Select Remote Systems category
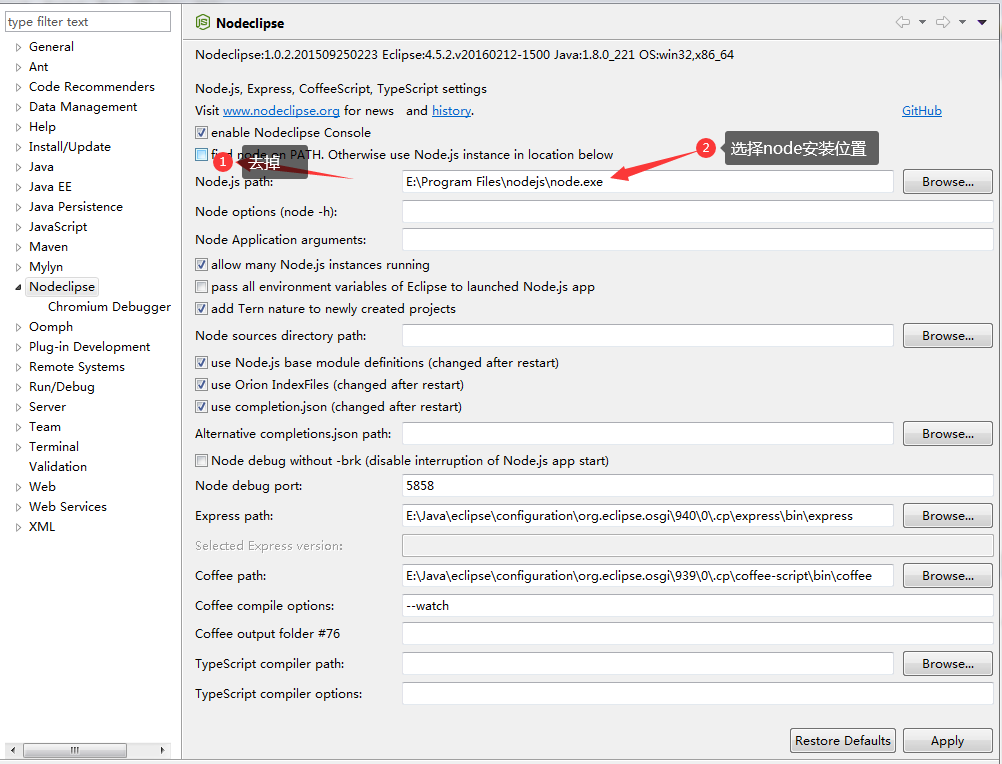 (x=77, y=367)
